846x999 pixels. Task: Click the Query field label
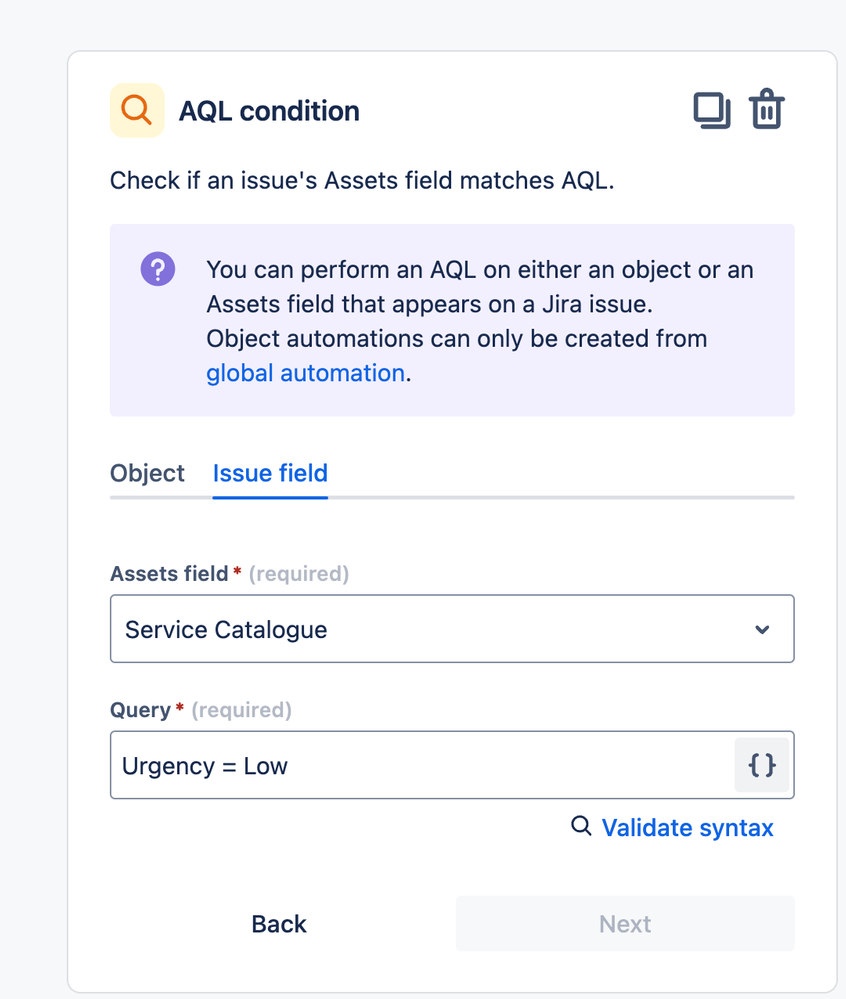click(x=140, y=710)
